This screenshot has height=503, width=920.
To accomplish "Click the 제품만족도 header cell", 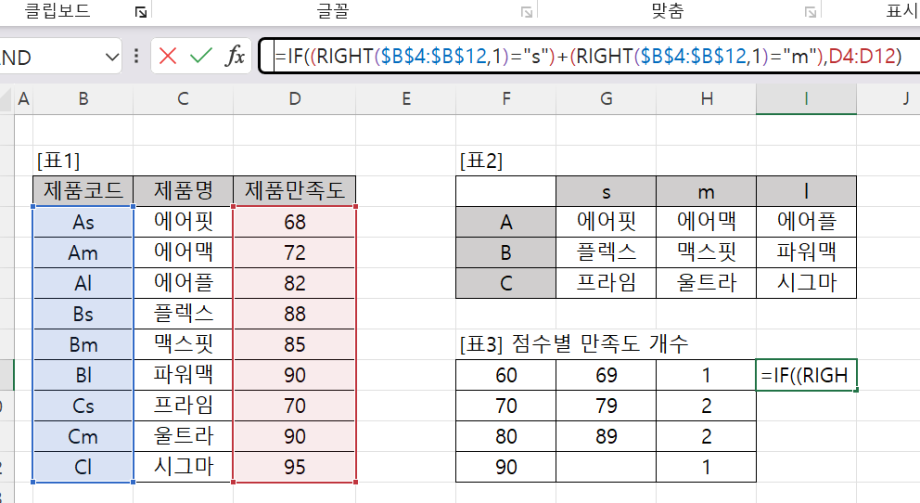I will click(x=294, y=190).
